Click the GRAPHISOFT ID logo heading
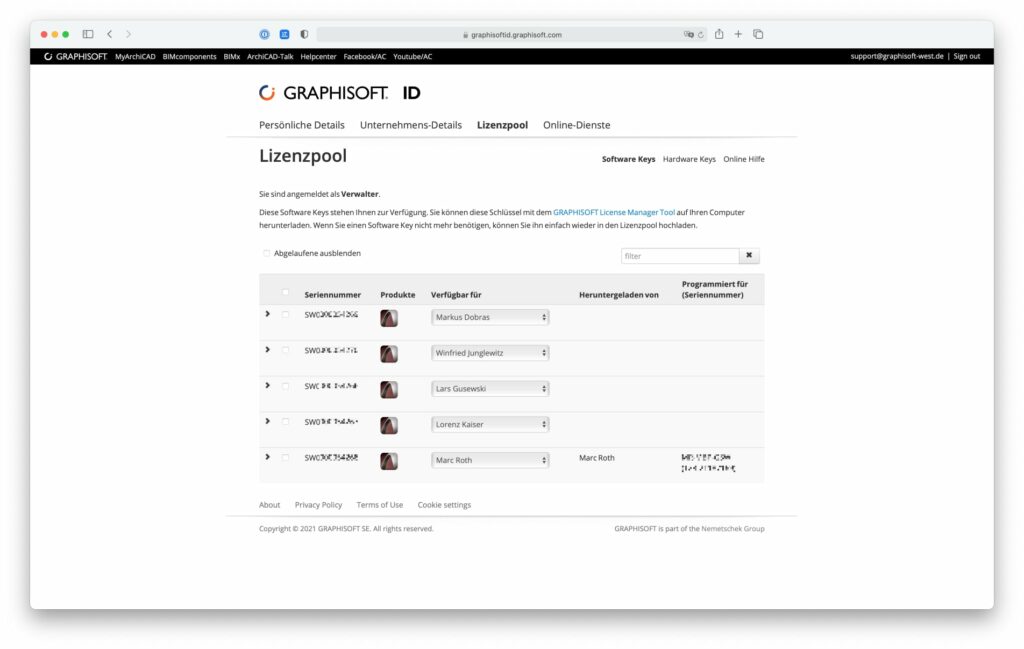This screenshot has width=1024, height=649. pyautogui.click(x=340, y=93)
